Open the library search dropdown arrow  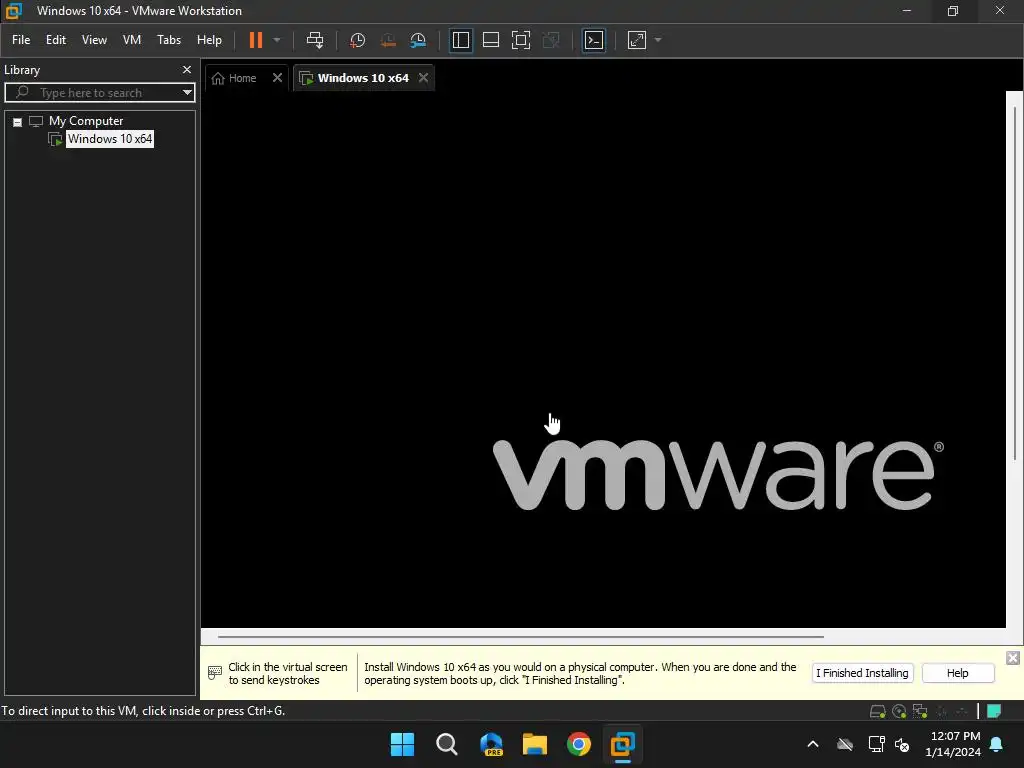187,93
